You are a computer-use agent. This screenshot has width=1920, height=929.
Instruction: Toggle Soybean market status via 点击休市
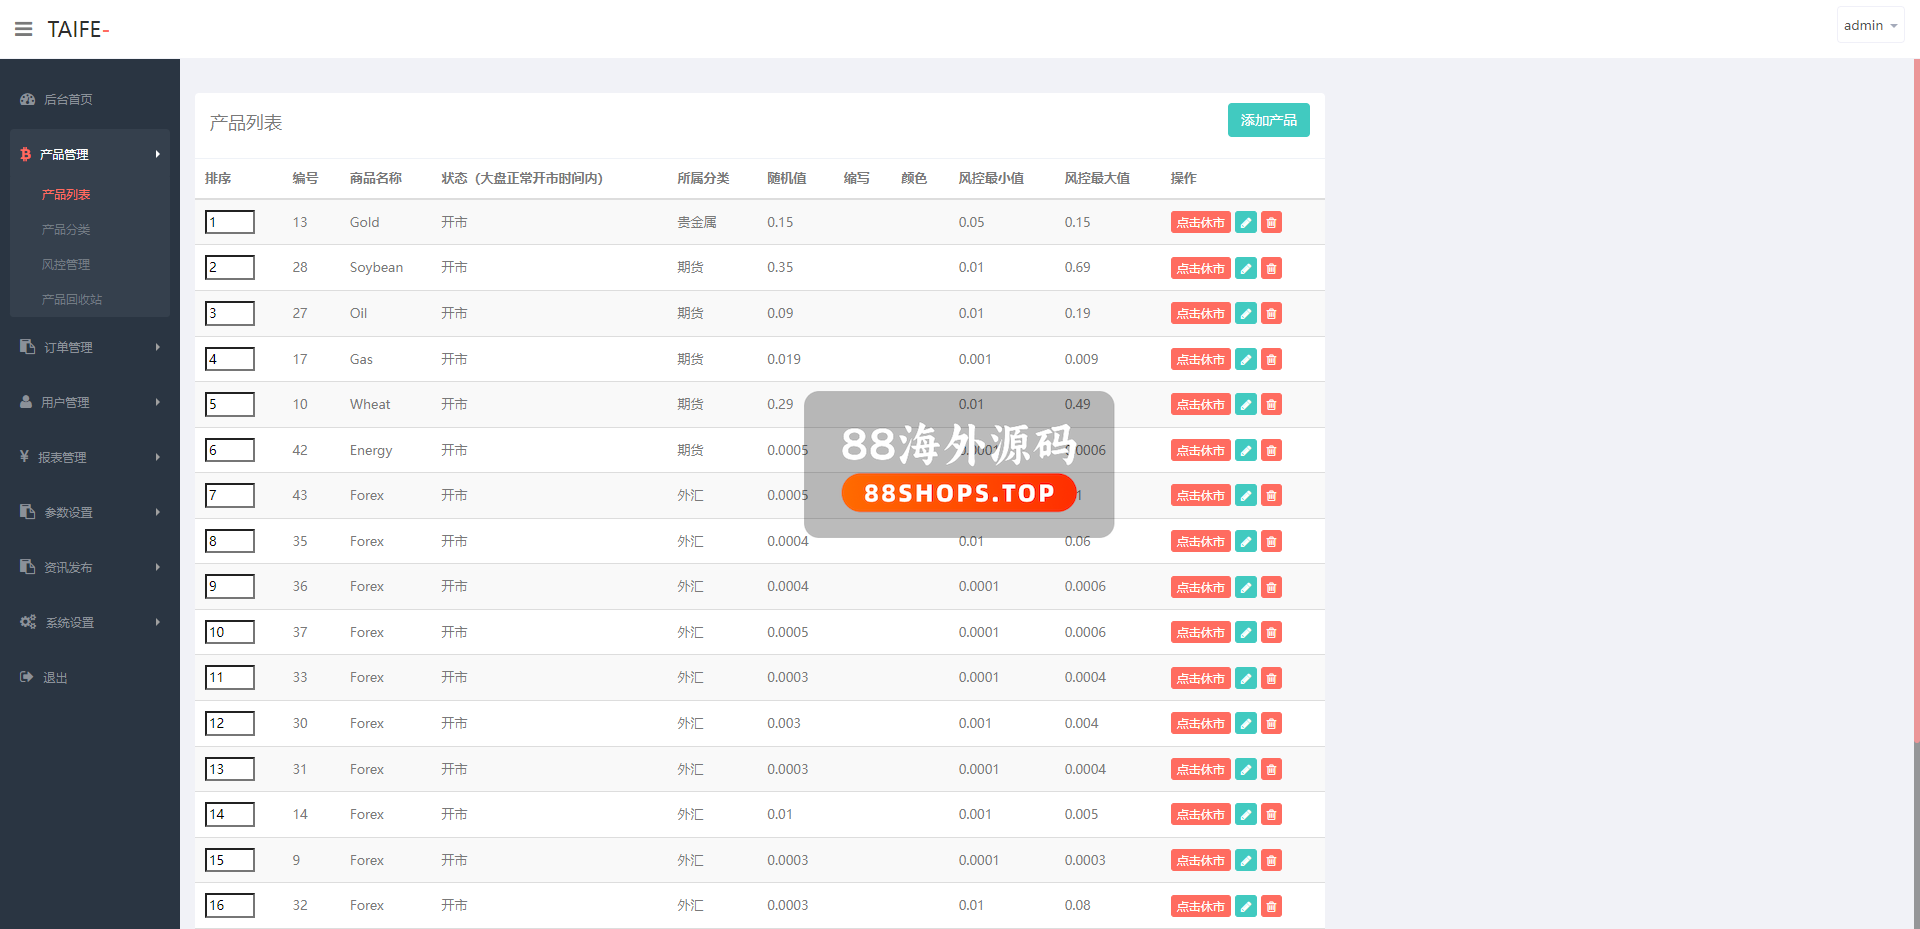(x=1200, y=268)
